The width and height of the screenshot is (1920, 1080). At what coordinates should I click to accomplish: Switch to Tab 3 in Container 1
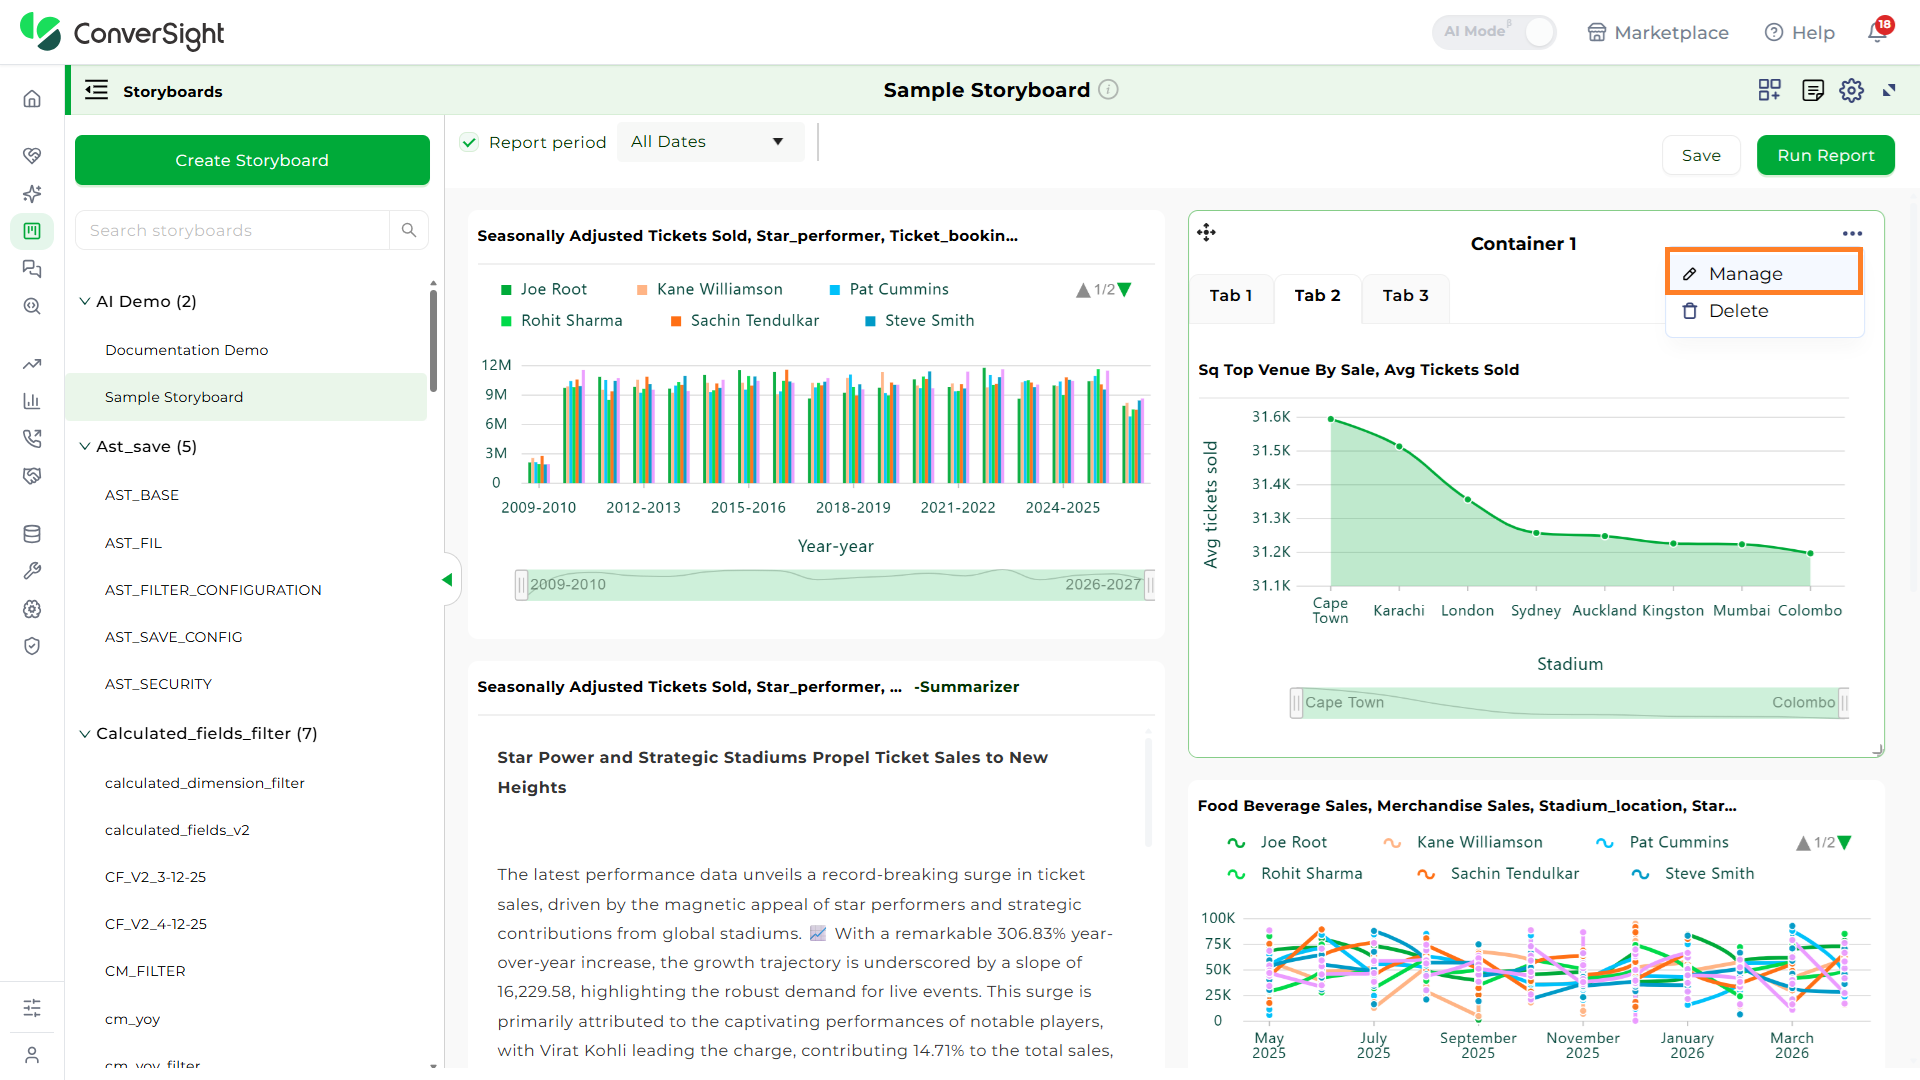1405,296
